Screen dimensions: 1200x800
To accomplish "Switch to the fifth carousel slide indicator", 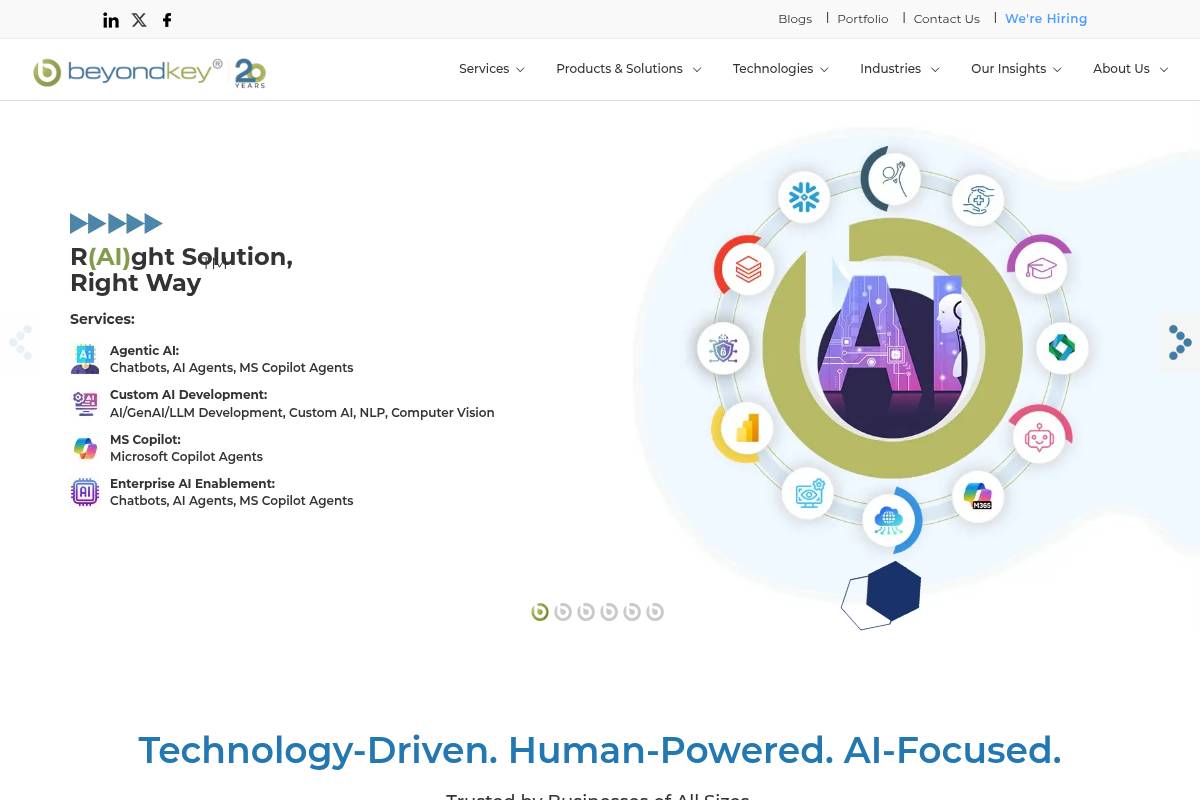I will 632,612.
